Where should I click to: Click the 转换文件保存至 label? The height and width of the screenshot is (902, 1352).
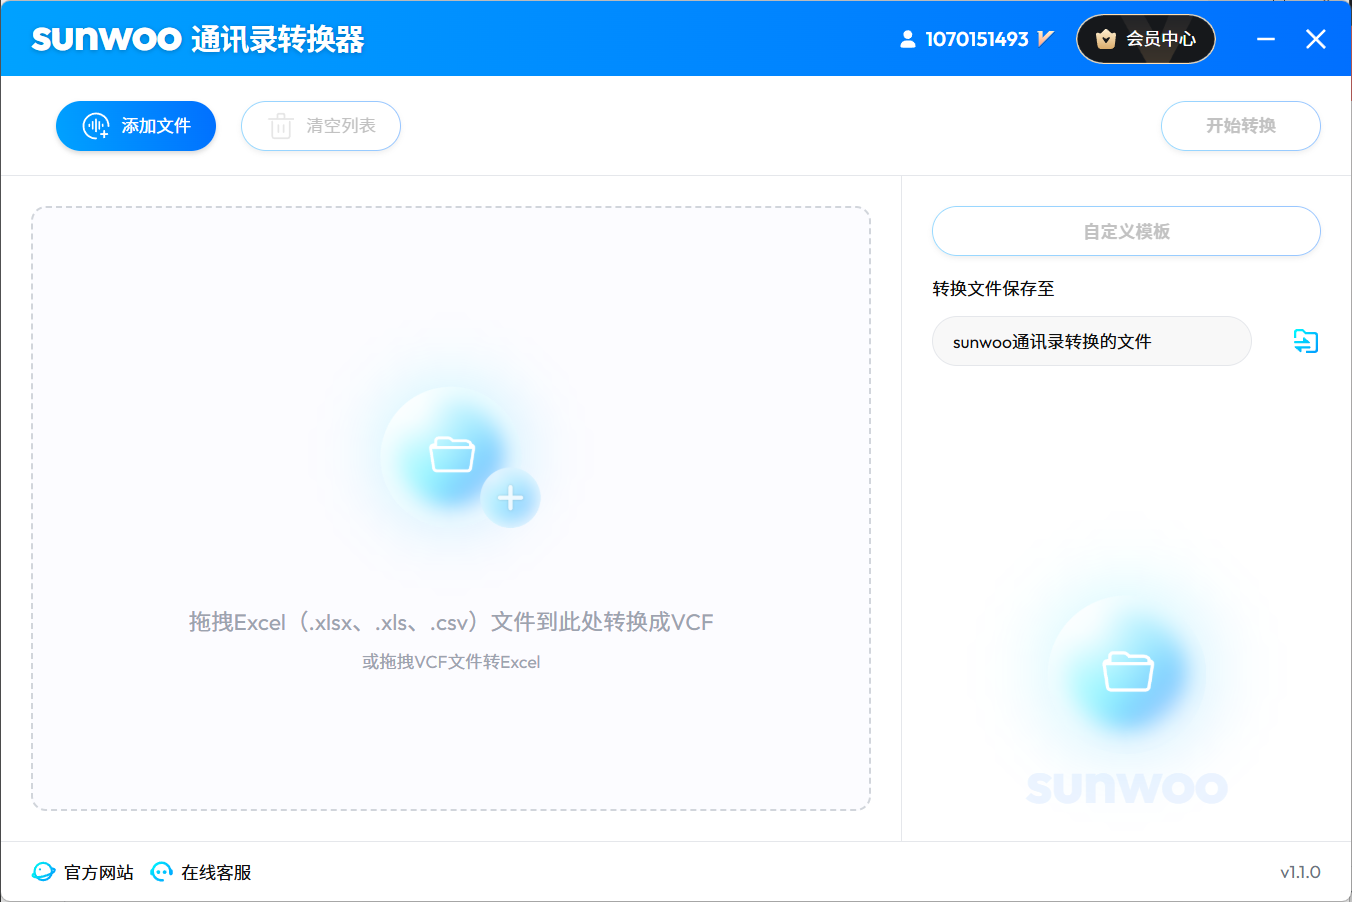click(x=993, y=289)
